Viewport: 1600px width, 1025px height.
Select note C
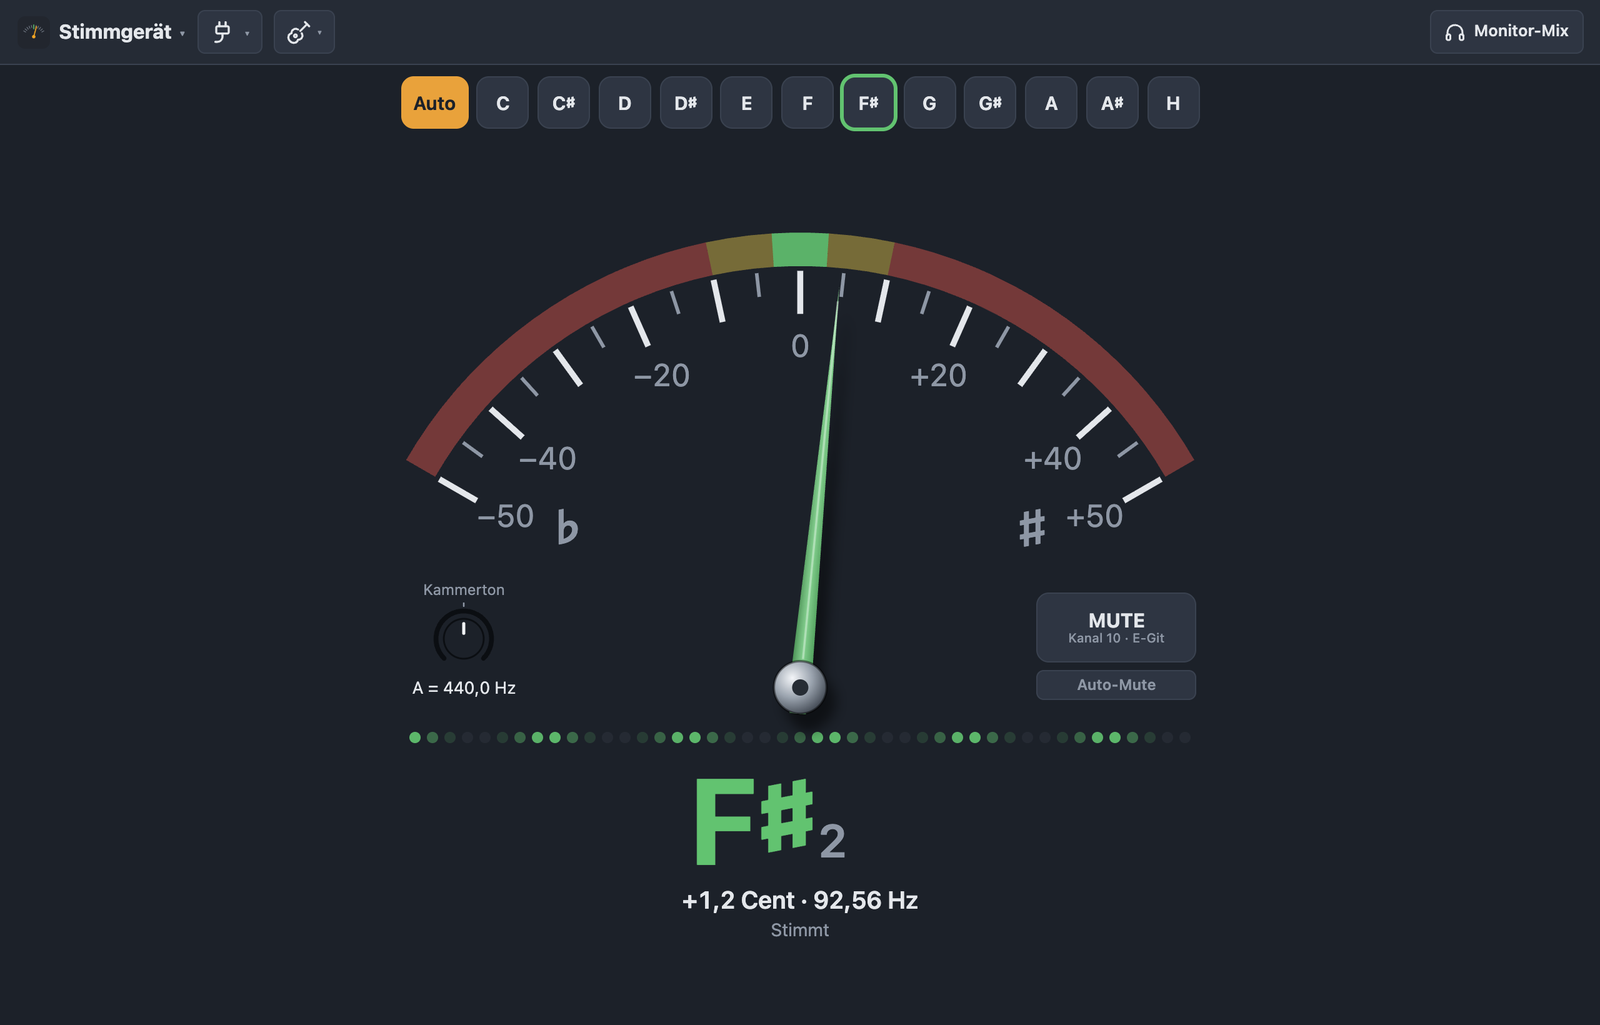(x=503, y=103)
